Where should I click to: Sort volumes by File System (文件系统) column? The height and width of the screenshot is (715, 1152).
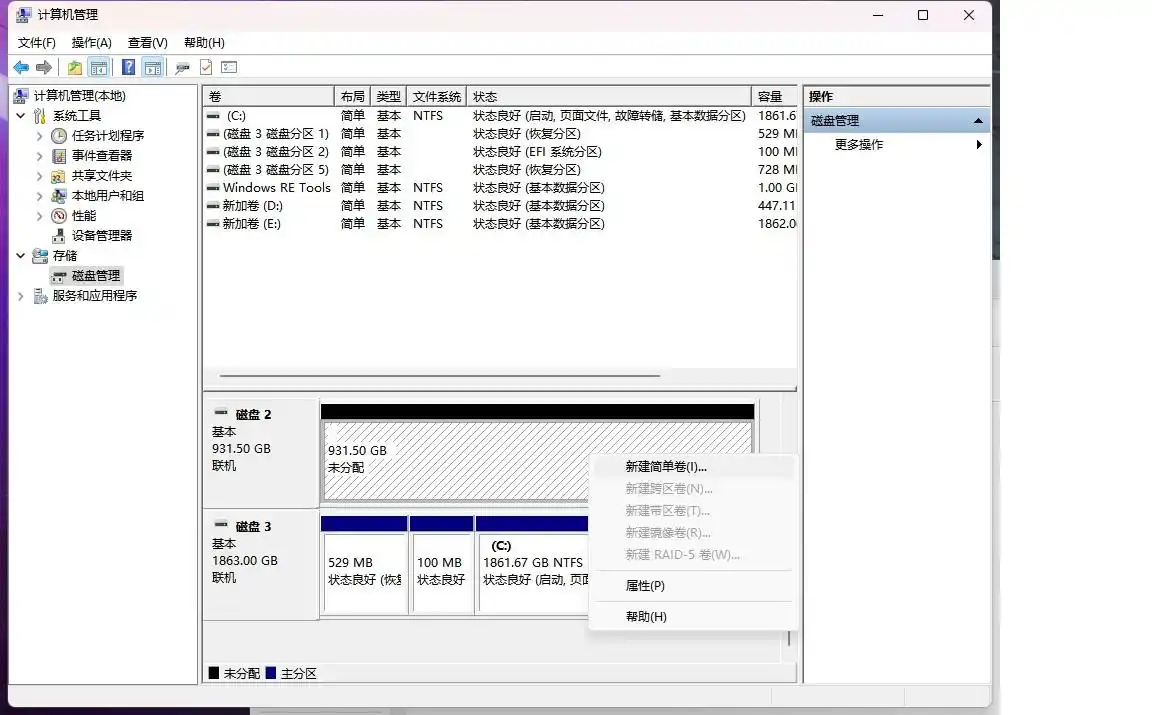coord(436,97)
